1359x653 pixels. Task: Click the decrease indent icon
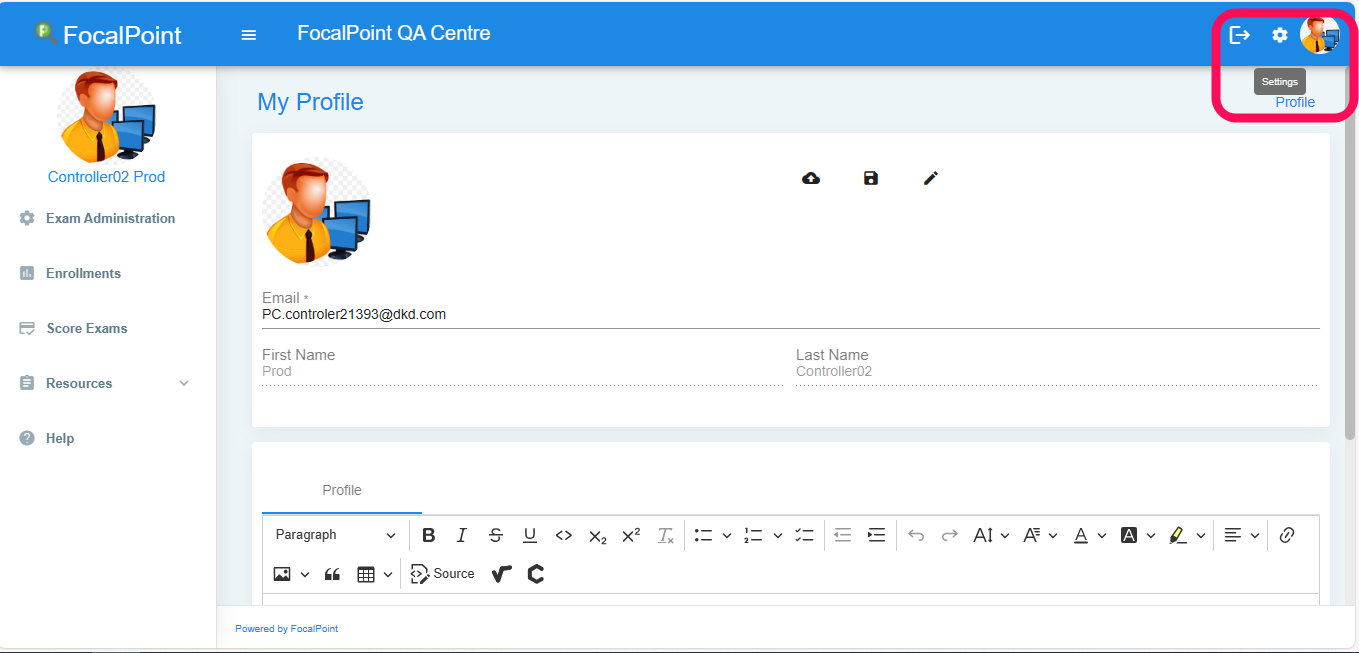click(x=843, y=535)
